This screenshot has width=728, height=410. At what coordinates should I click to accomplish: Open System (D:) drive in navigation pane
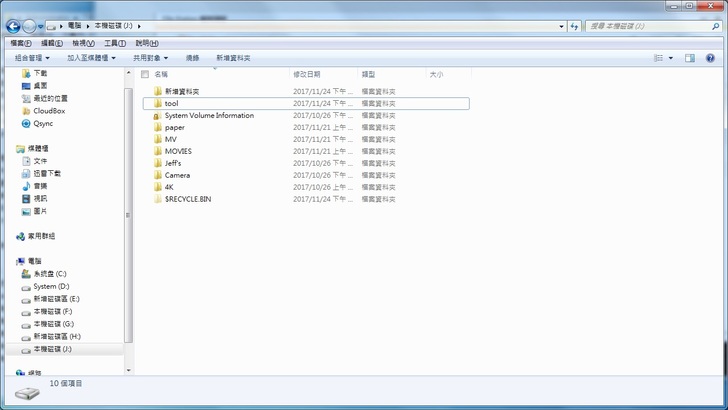point(51,286)
